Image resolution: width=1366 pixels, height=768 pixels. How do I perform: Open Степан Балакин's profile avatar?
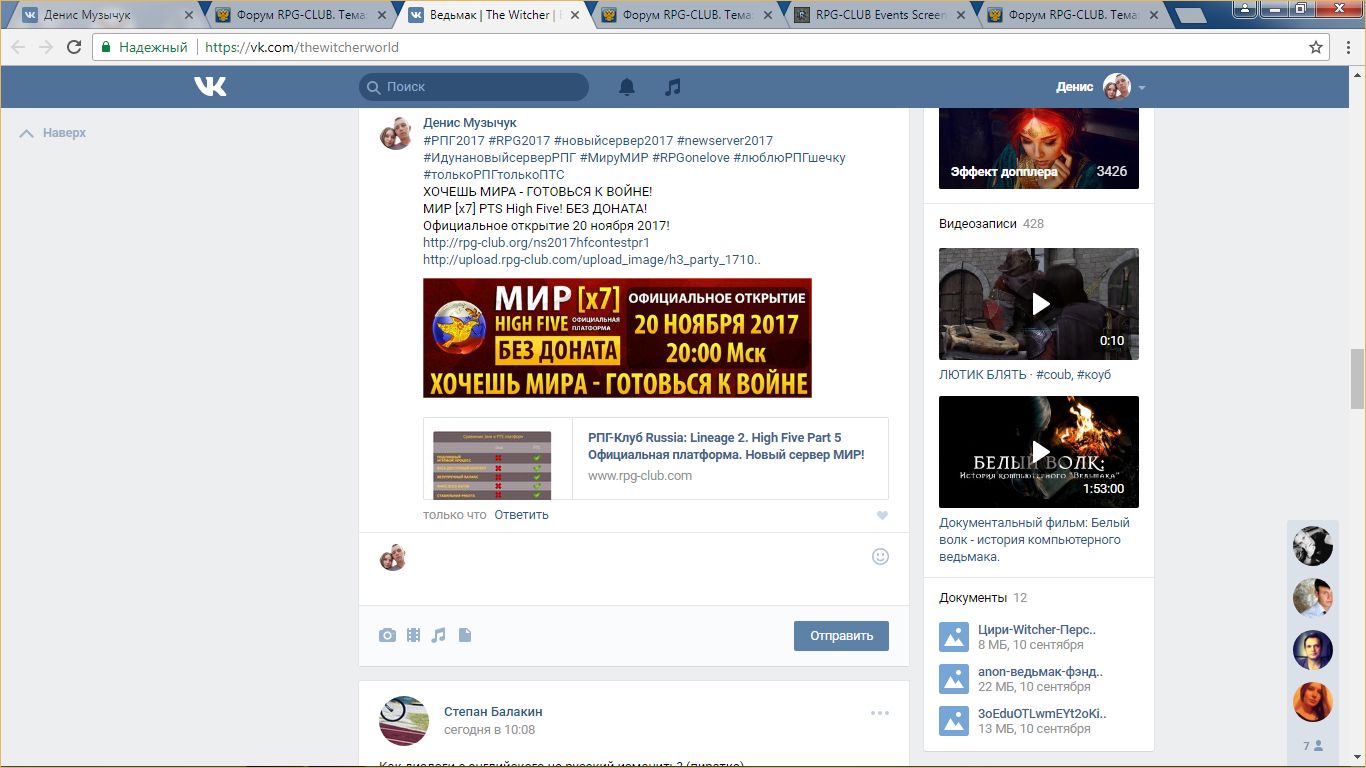pyautogui.click(x=404, y=721)
